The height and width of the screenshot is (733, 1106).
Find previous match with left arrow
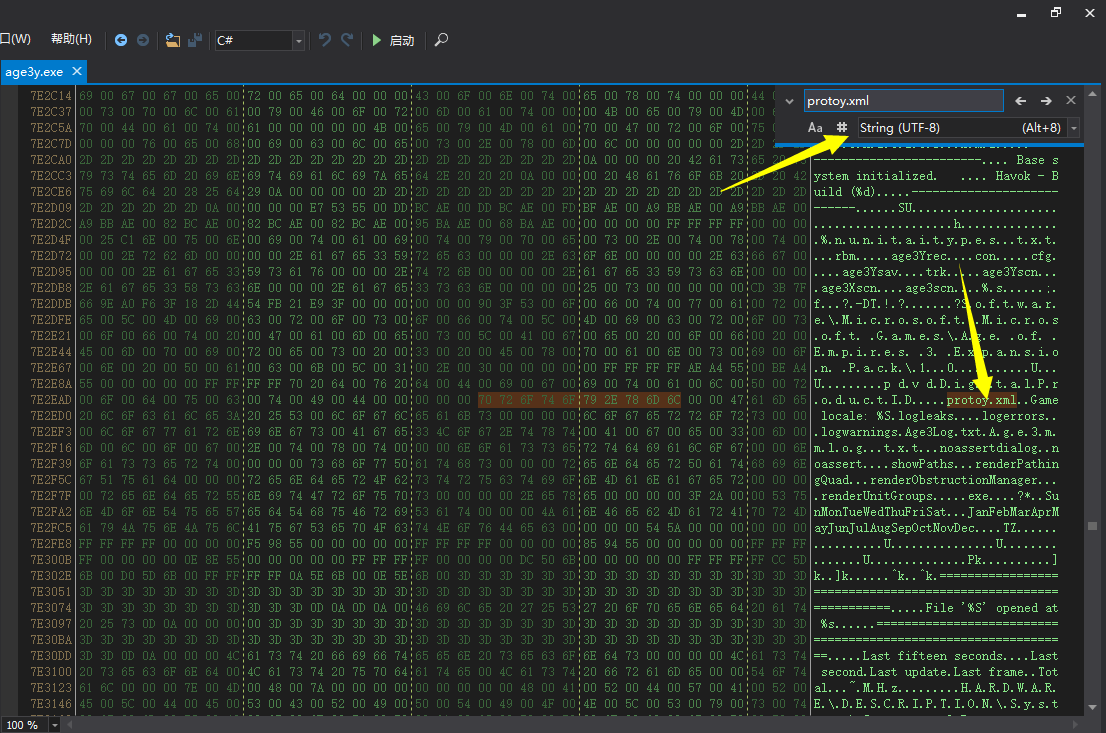[1021, 101]
